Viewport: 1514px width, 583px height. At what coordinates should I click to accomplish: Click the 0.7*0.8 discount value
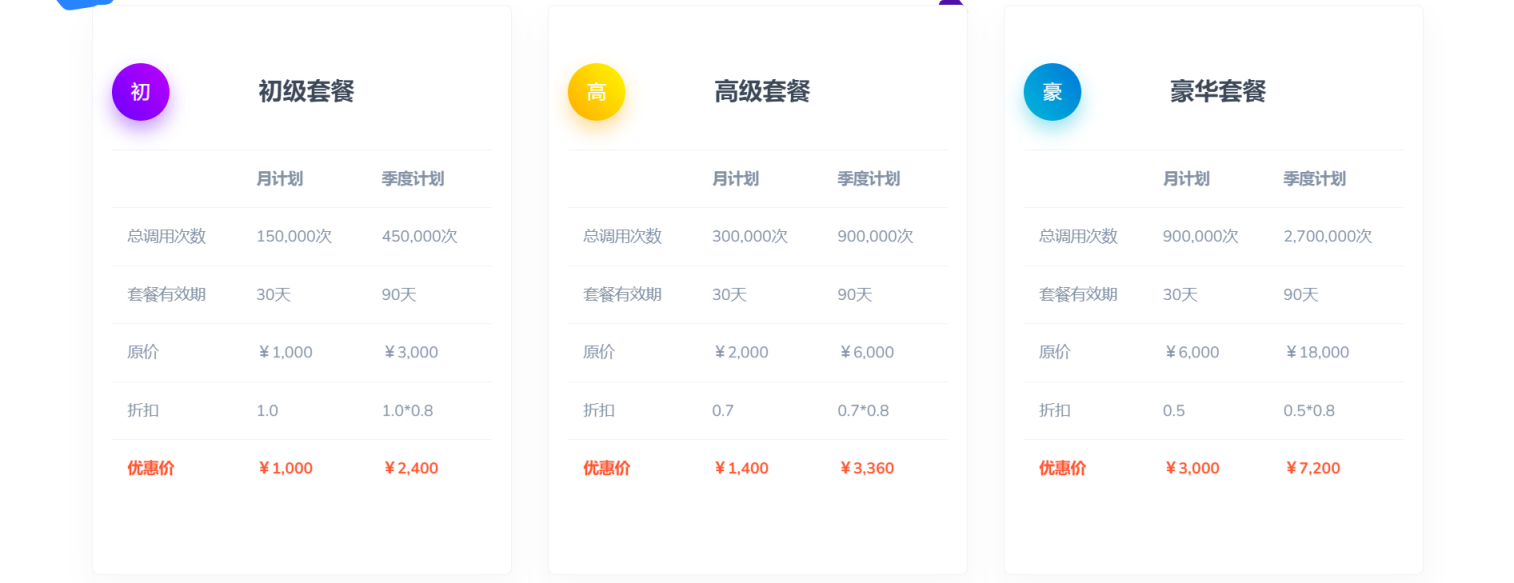coord(863,410)
